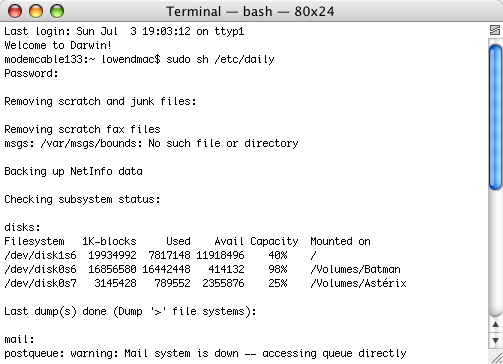This screenshot has width=503, height=364.
Task: Click the '/Volumes/Astérix' mount point
Action: click(x=358, y=283)
